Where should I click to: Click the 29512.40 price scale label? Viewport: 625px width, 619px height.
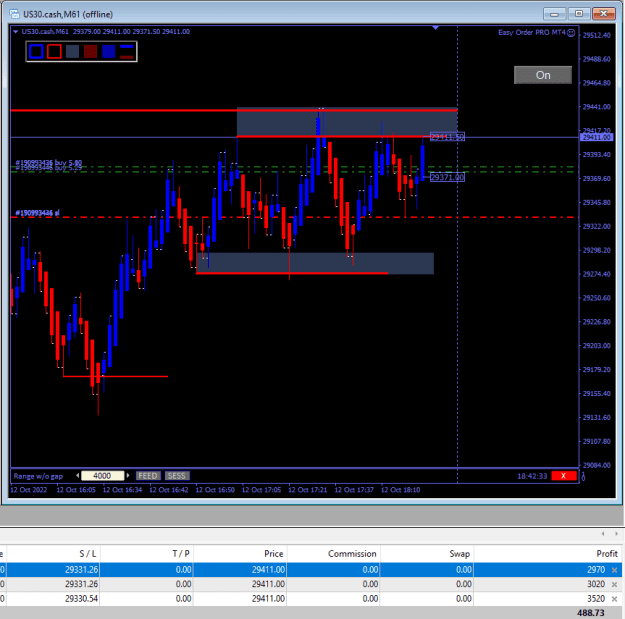tap(596, 35)
